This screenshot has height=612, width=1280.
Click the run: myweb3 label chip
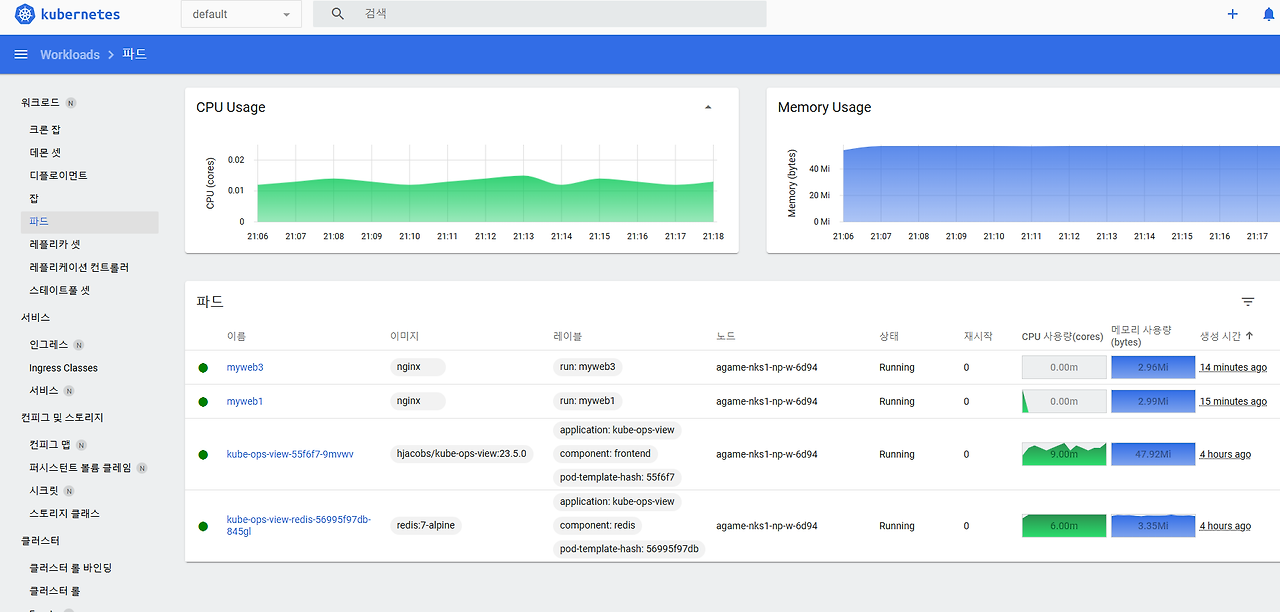point(588,367)
